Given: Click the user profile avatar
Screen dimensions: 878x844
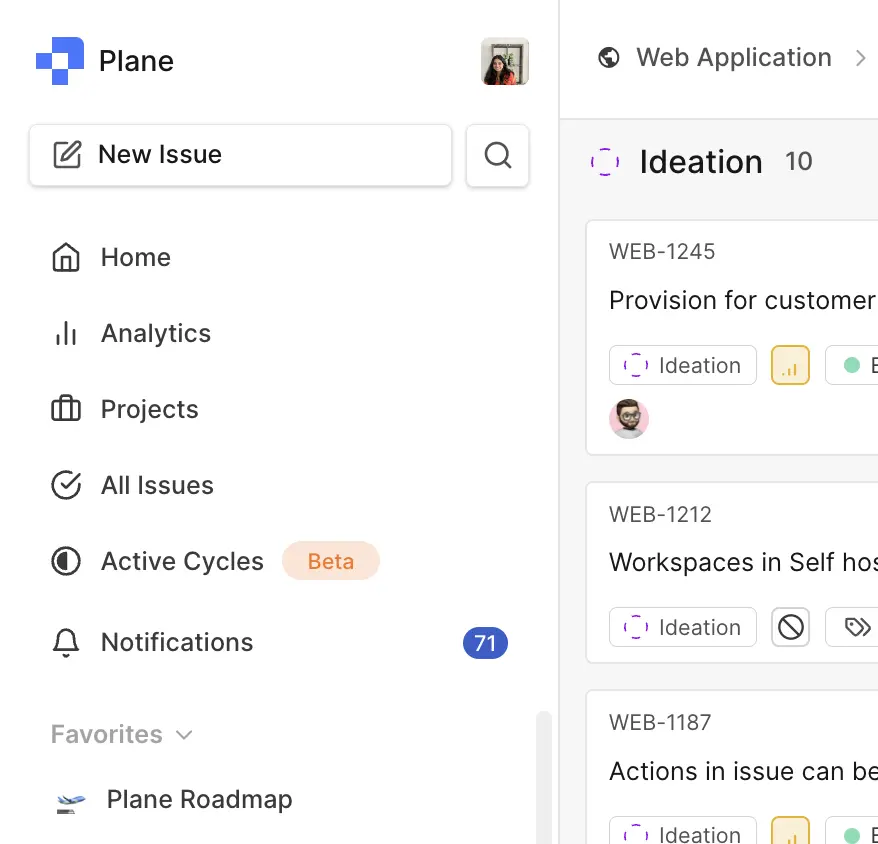Looking at the screenshot, I should coord(504,61).
